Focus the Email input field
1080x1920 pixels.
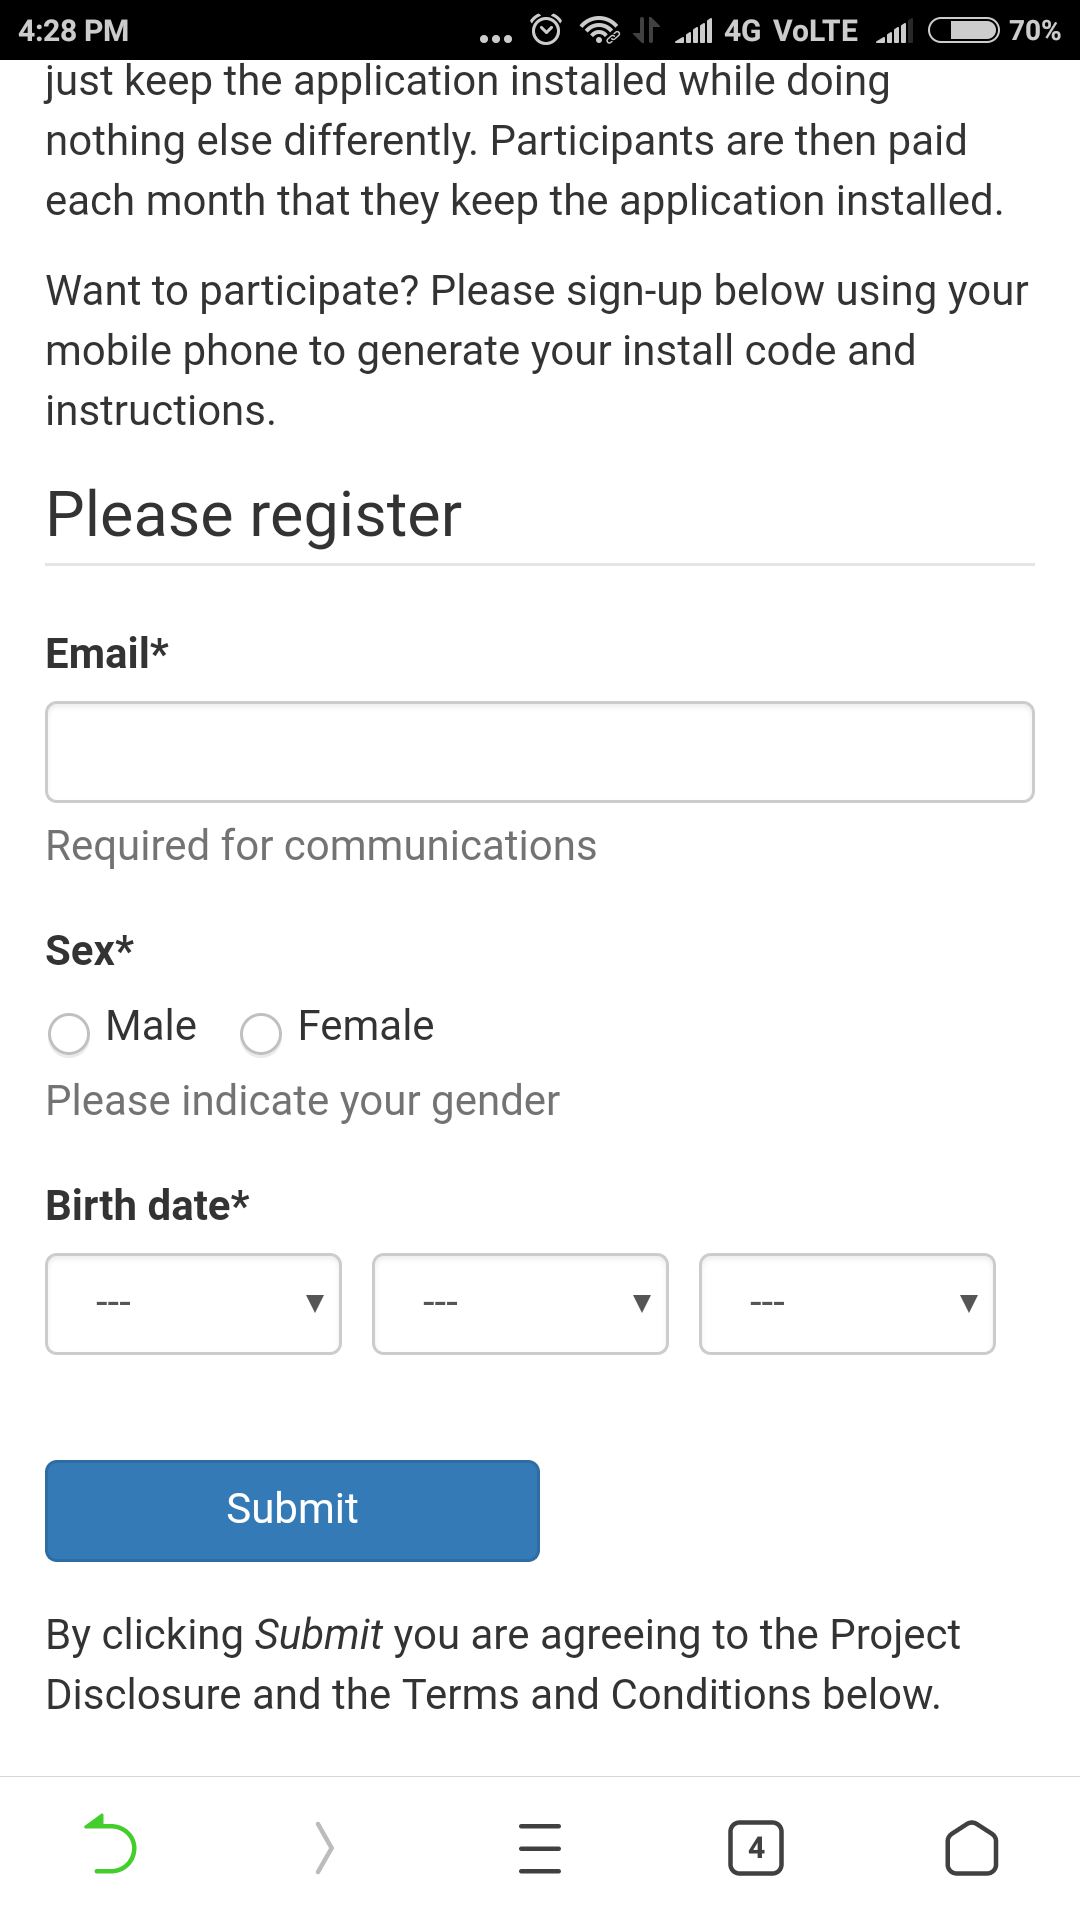pyautogui.click(x=540, y=752)
